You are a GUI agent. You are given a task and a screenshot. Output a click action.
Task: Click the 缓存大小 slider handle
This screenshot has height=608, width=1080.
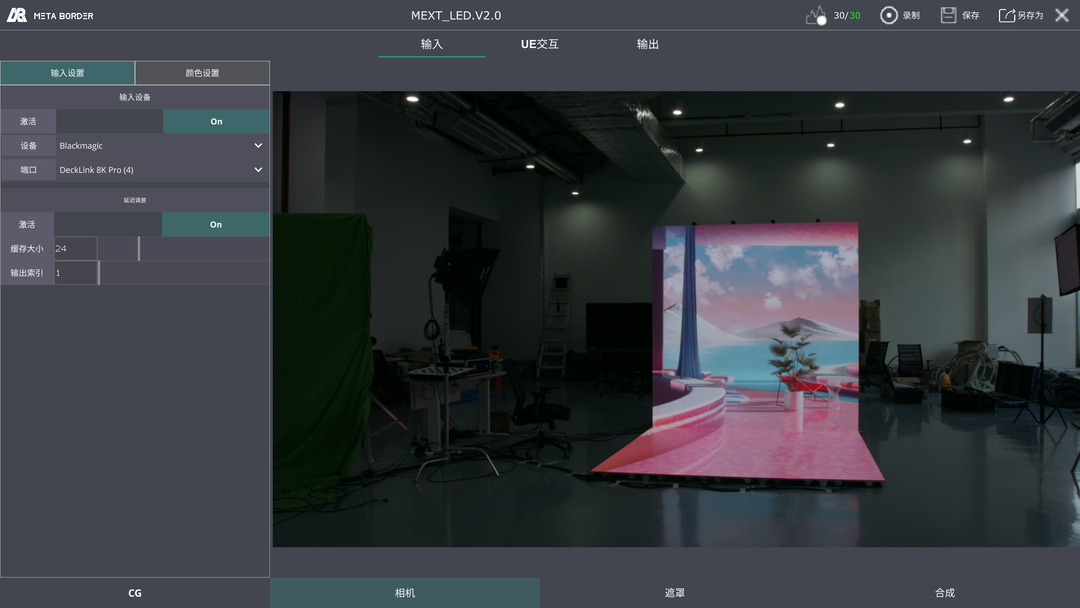[x=138, y=249]
